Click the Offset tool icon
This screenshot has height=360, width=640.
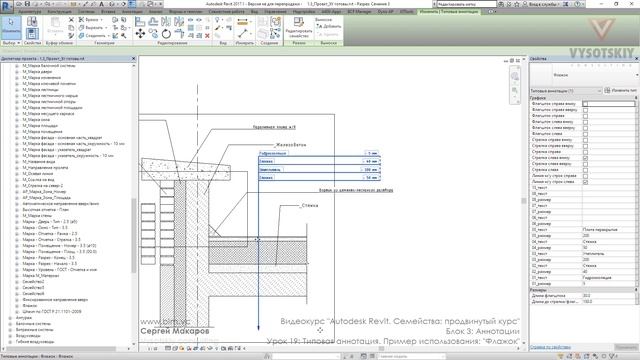click(153, 21)
